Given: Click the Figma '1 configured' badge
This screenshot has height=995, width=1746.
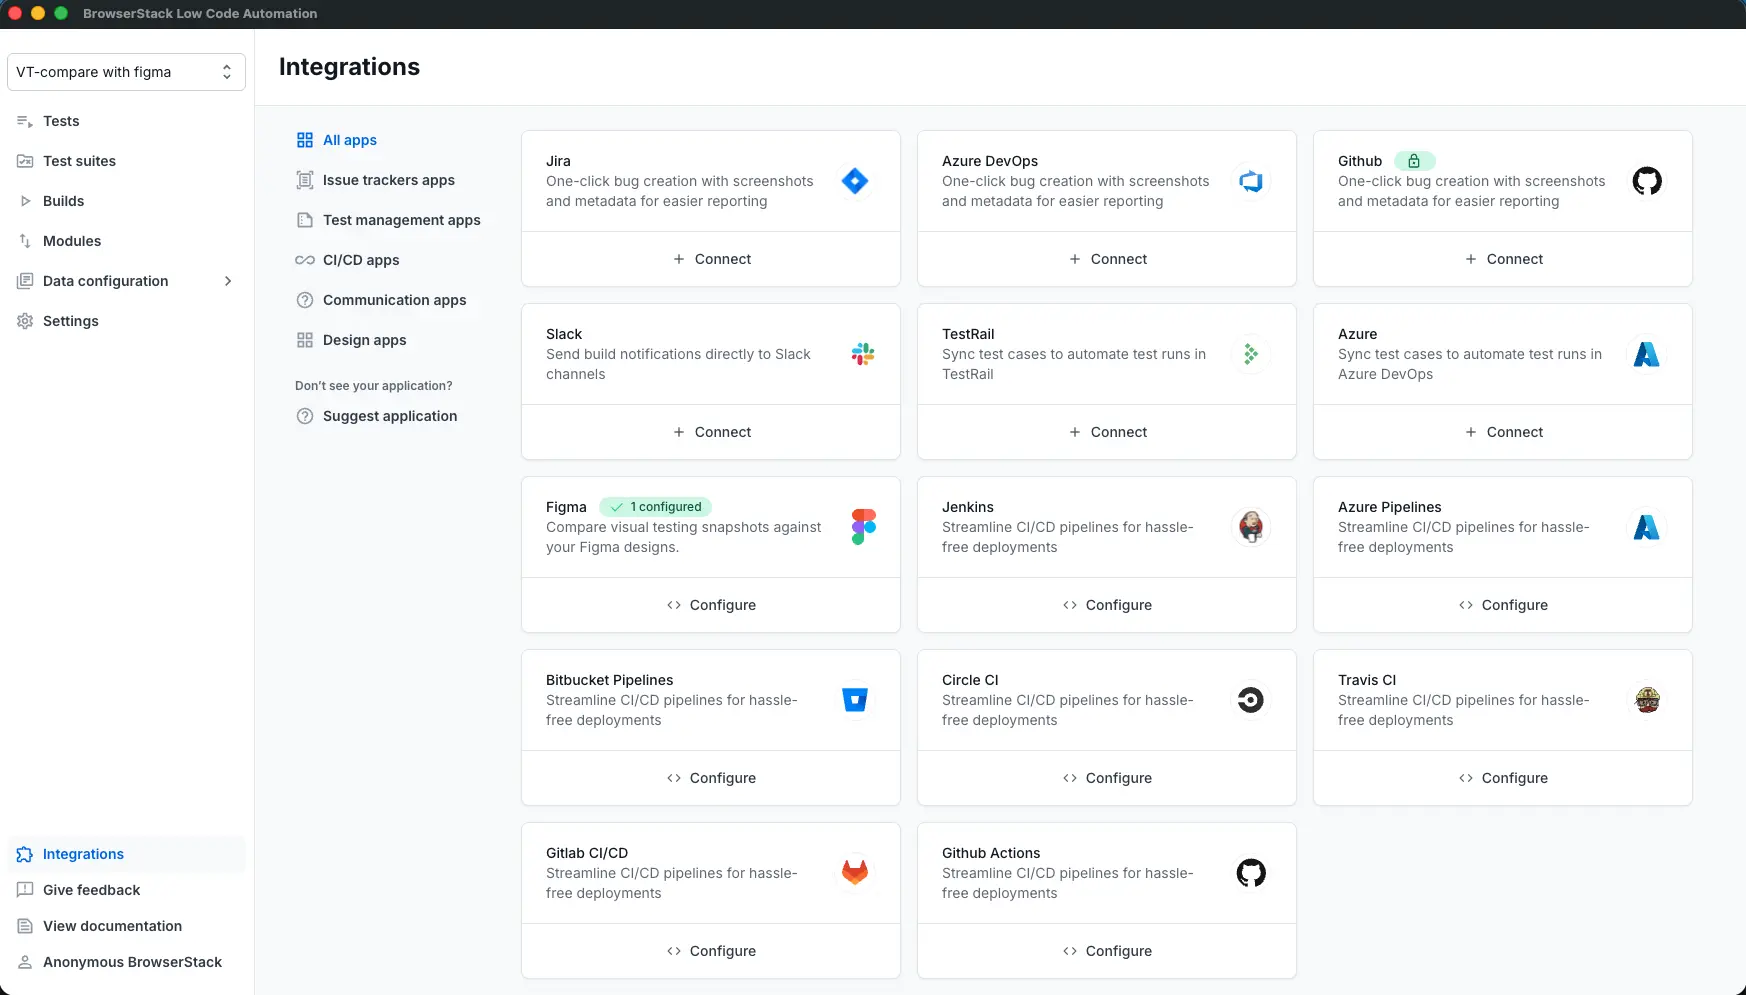Looking at the screenshot, I should point(656,507).
